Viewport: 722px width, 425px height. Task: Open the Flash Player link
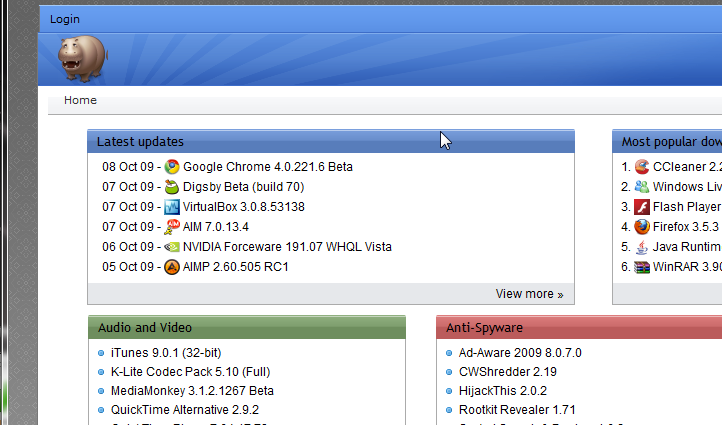[x=687, y=207]
